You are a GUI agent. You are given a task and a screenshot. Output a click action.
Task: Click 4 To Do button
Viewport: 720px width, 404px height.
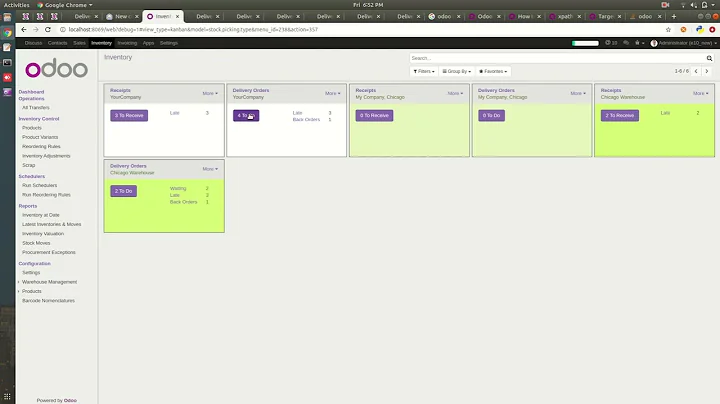tap(246, 116)
